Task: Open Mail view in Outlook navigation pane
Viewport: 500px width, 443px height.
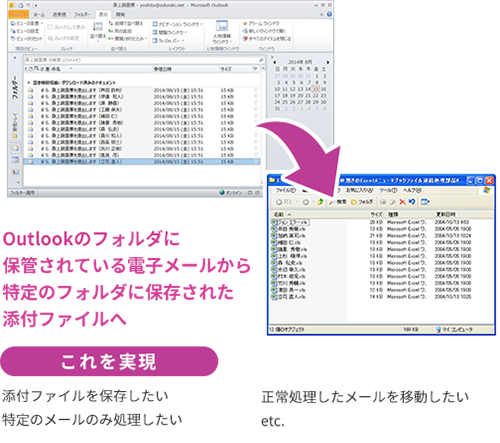Action: click(15, 148)
